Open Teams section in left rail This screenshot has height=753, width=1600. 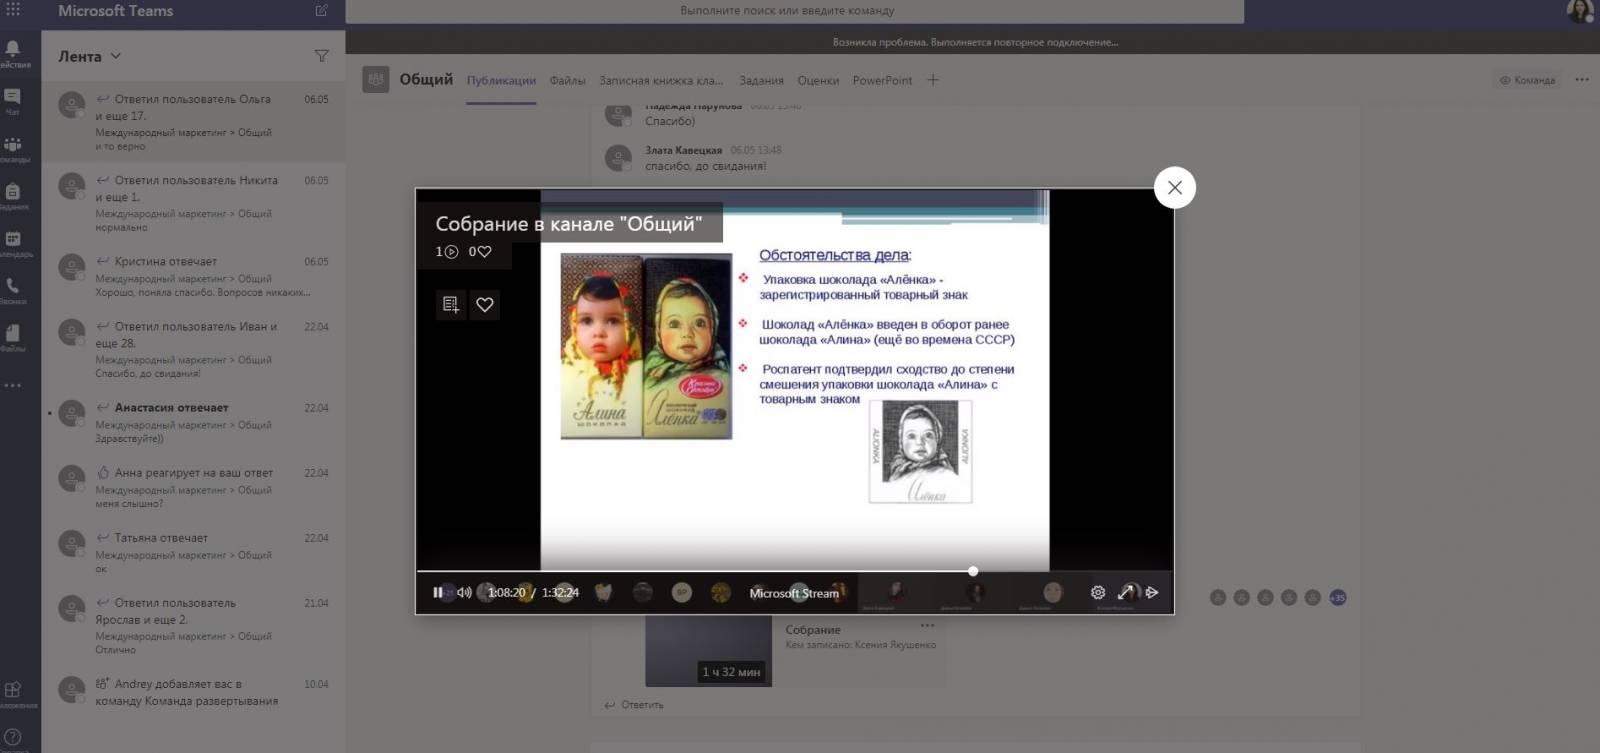click(x=13, y=148)
